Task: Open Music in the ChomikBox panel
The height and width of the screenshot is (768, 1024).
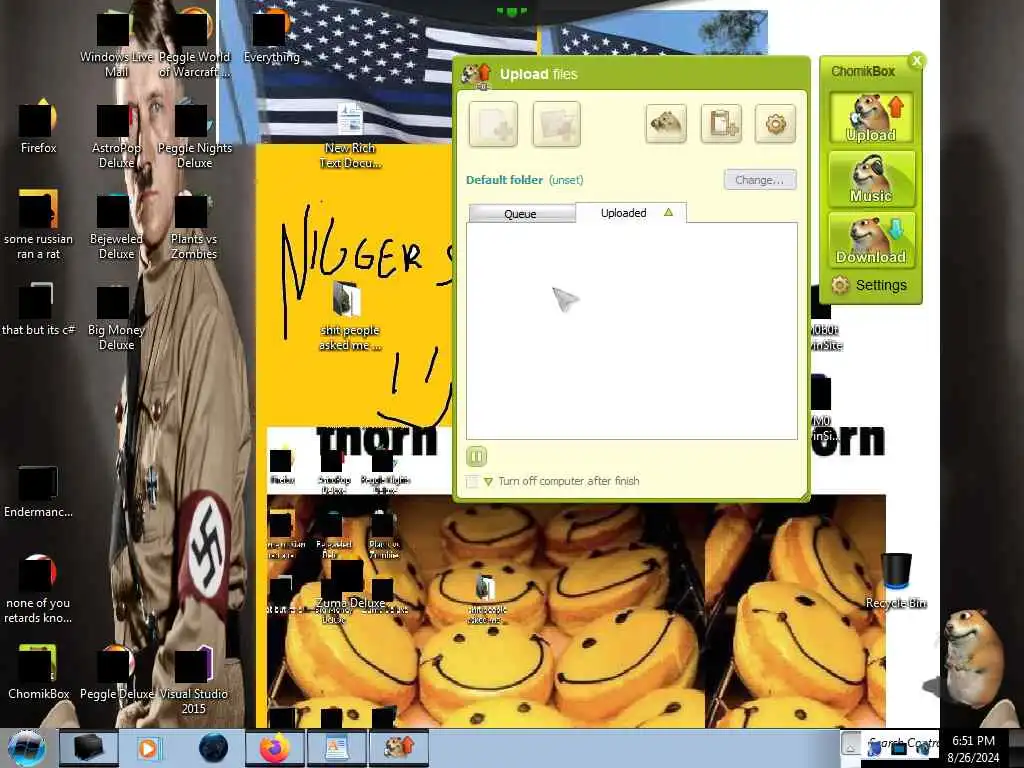Action: tap(871, 179)
